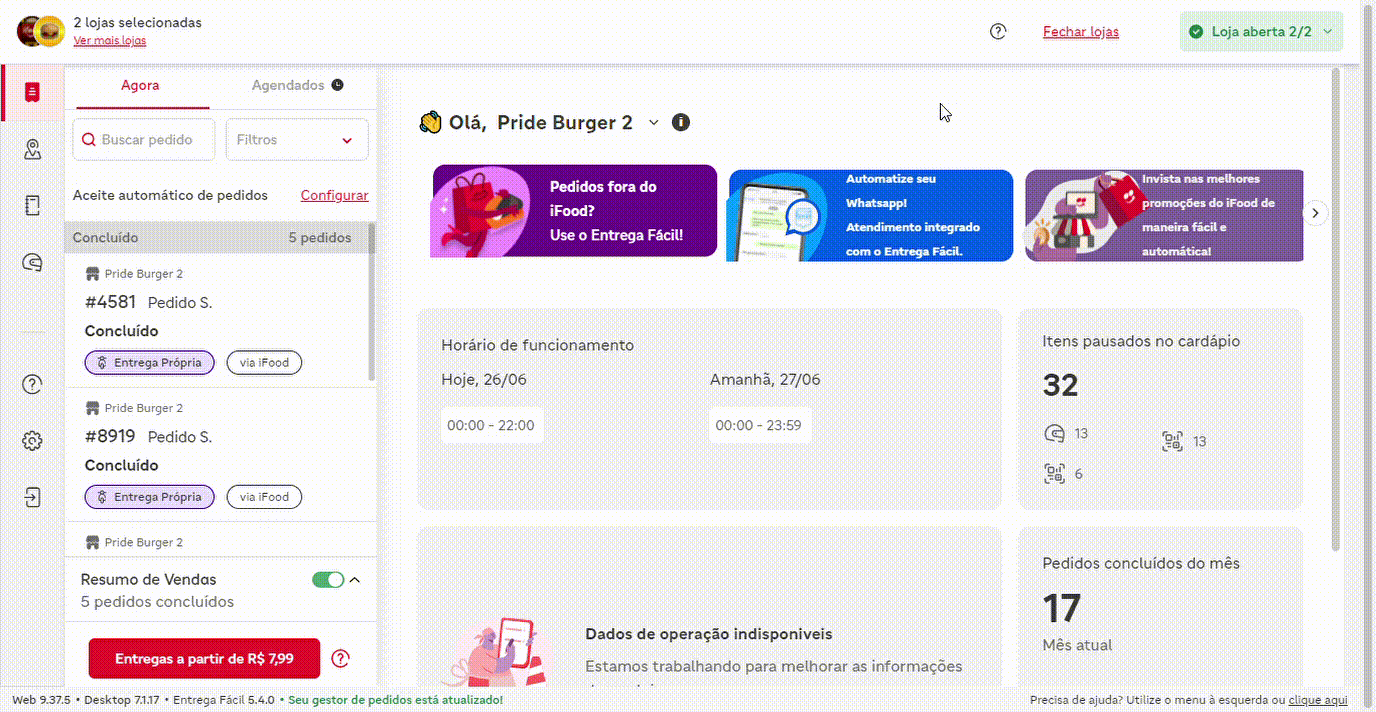Open the menu book sidebar icon
The height and width of the screenshot is (712, 1376).
pos(32,206)
